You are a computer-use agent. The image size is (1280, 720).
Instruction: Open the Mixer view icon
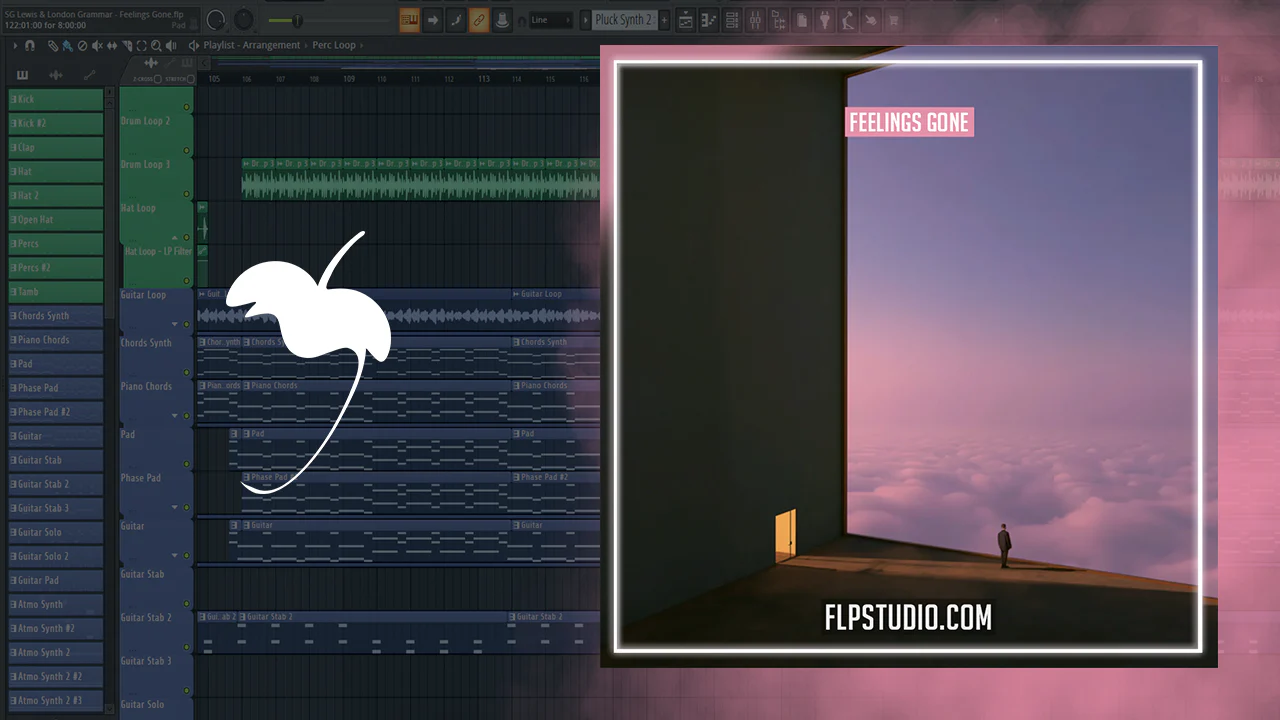(755, 20)
